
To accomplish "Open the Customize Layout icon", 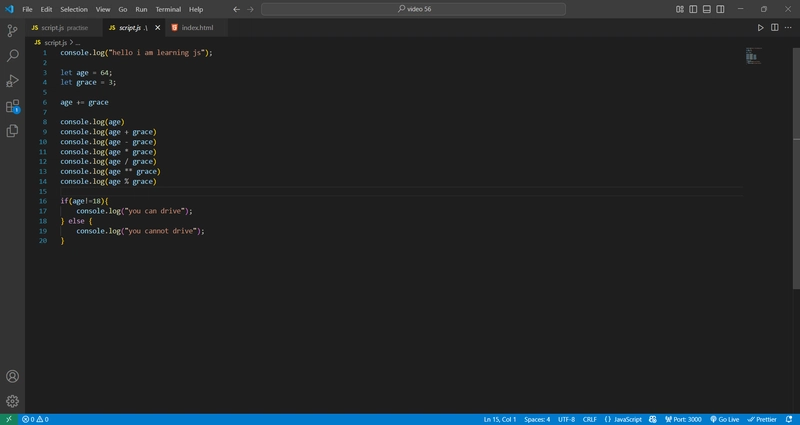I will [x=680, y=9].
